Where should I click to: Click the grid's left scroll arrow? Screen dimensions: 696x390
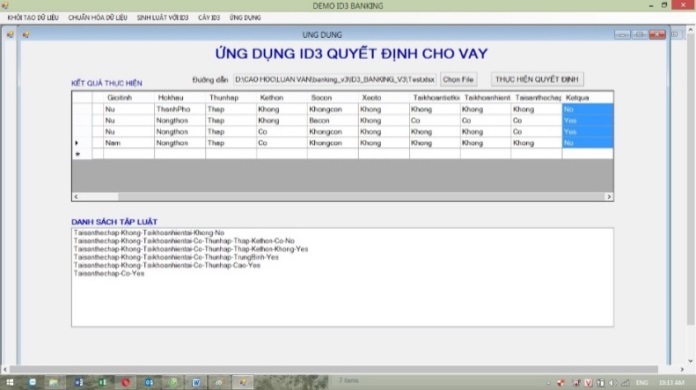tap(76, 197)
